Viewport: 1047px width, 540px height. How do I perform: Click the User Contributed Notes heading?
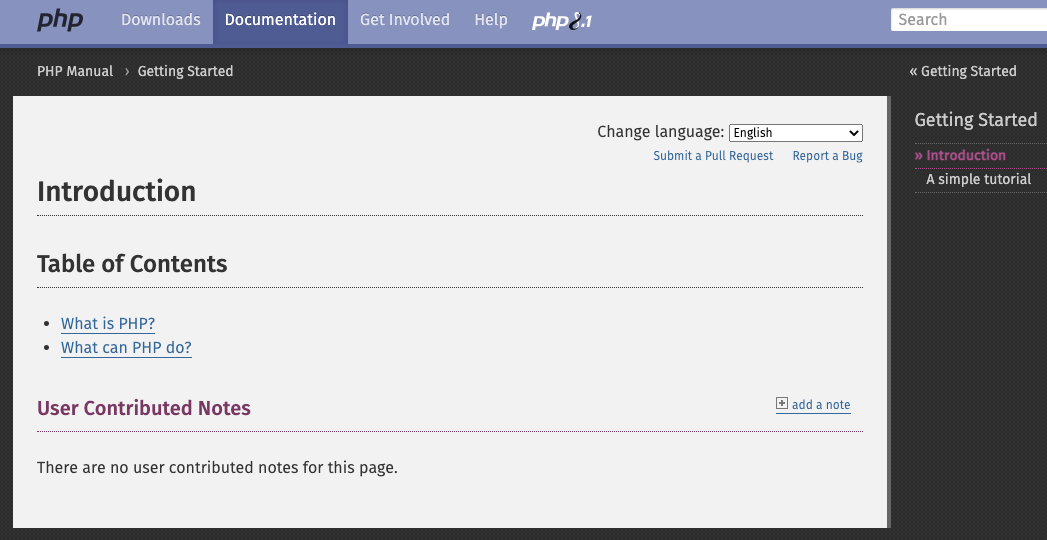tap(144, 408)
